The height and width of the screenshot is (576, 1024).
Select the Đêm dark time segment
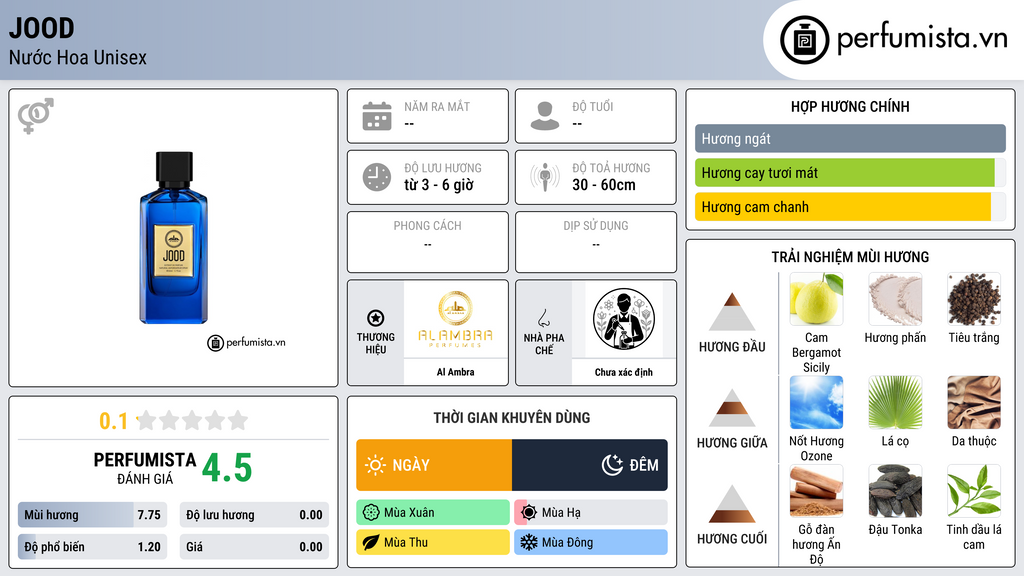pos(590,465)
